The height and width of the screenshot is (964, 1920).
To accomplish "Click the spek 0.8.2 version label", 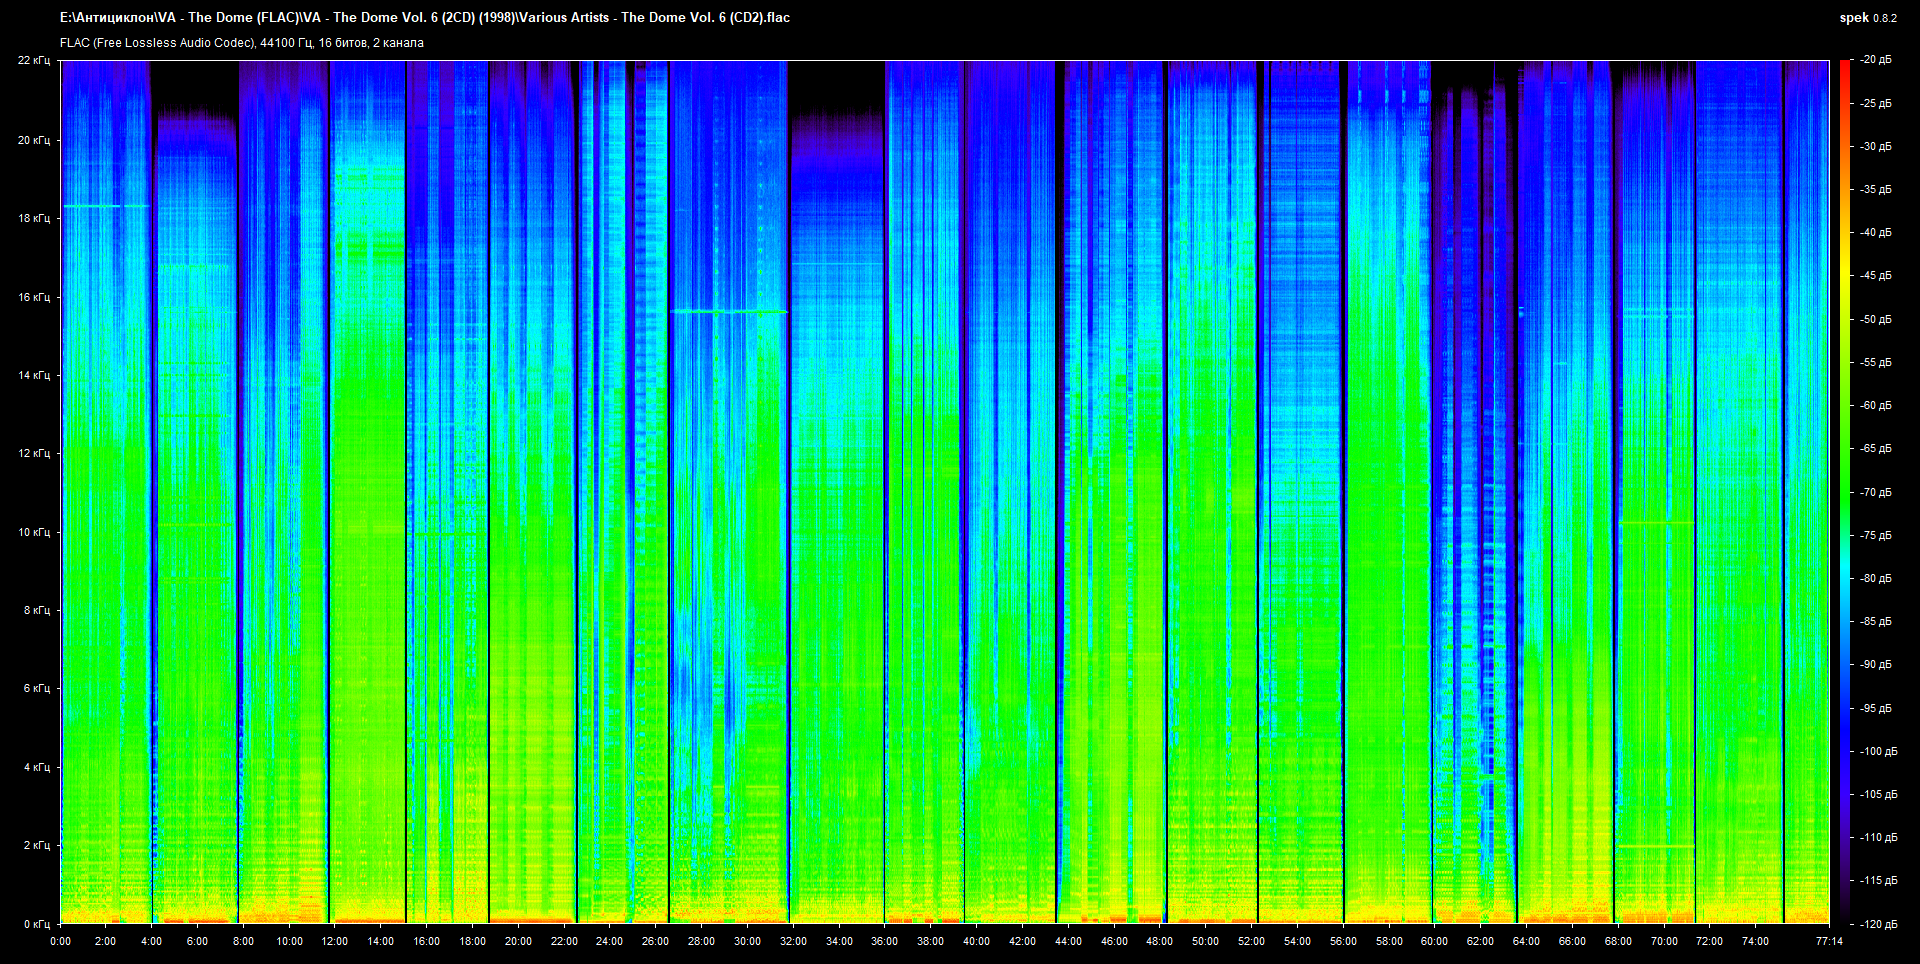I will point(1867,18).
